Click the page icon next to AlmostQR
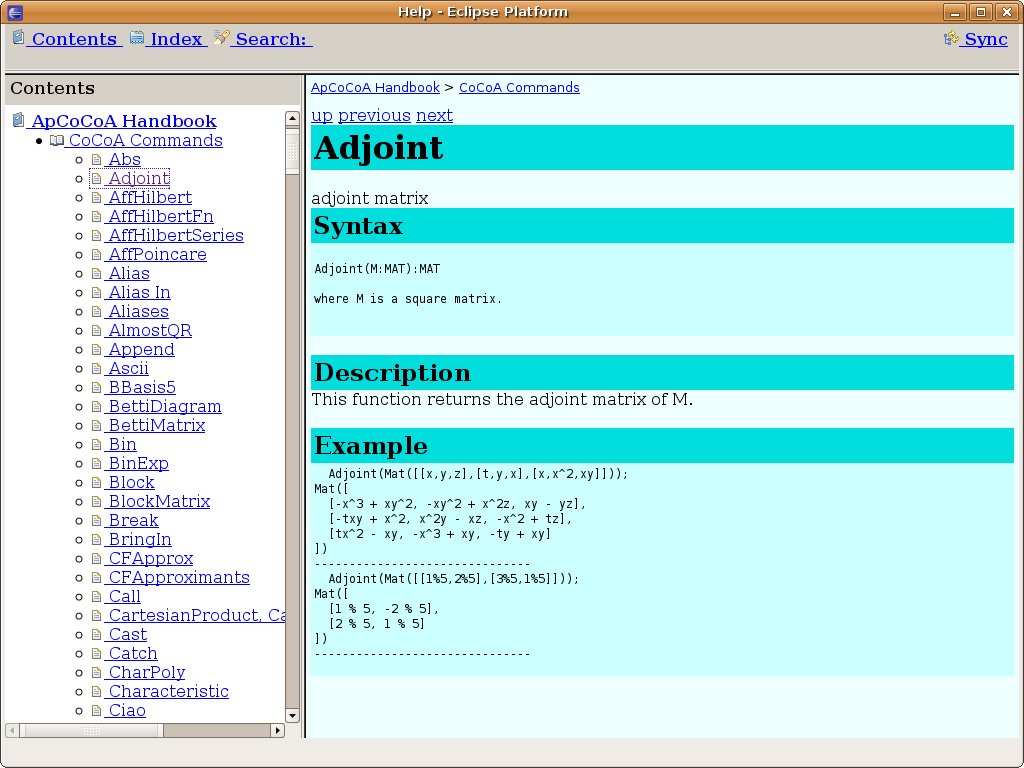The height and width of the screenshot is (768, 1024). pos(97,330)
